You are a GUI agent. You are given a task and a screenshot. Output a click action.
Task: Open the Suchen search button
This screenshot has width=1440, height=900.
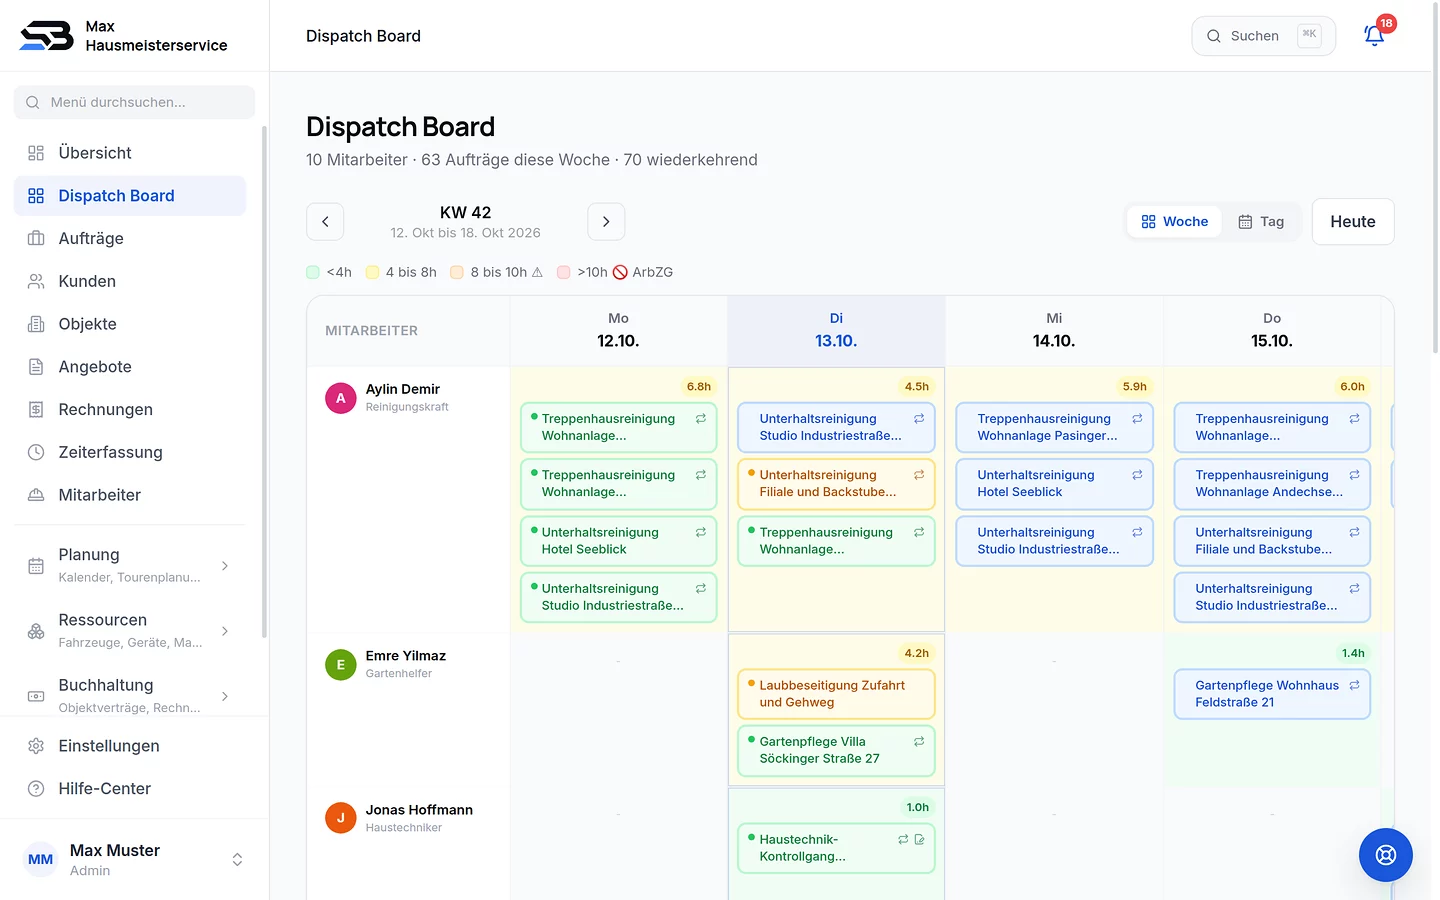pyautogui.click(x=1264, y=36)
